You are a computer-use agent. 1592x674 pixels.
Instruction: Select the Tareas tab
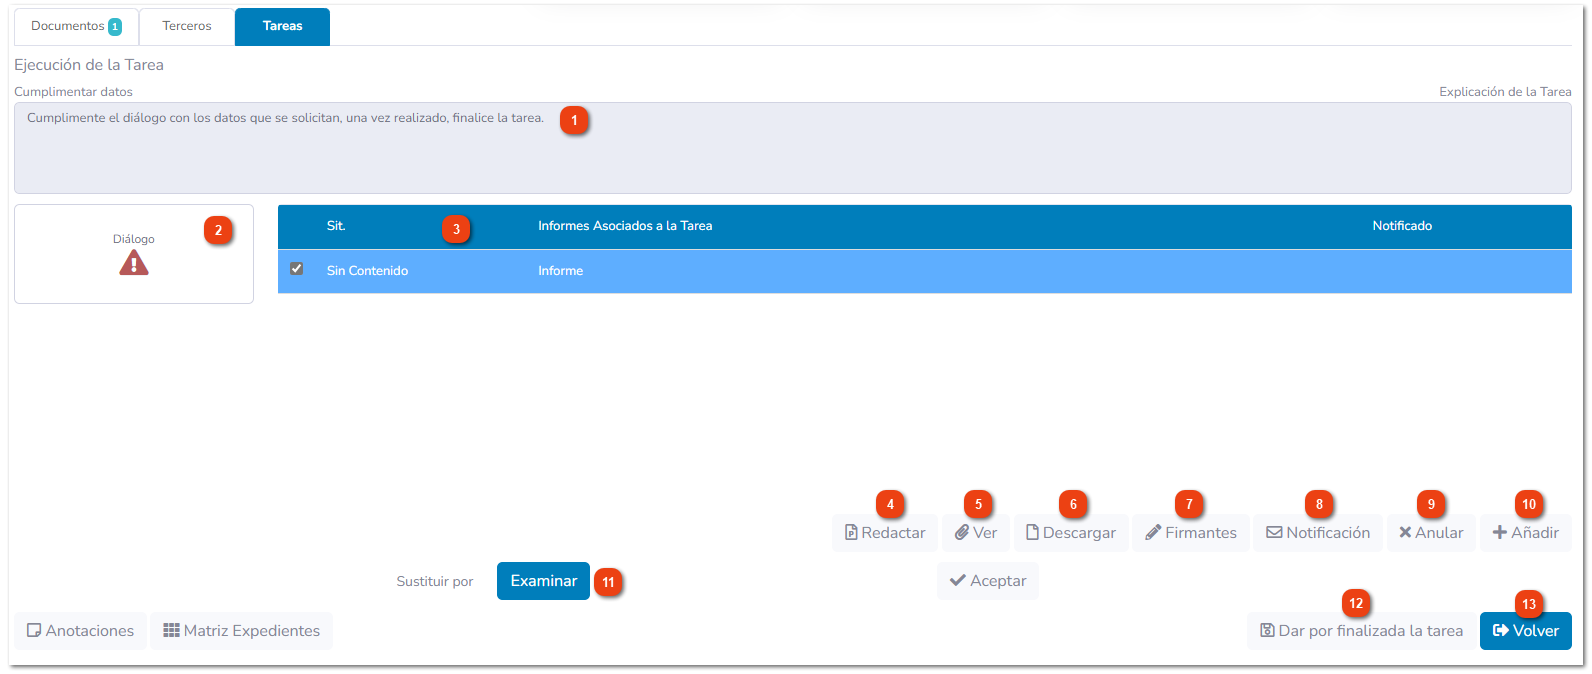click(x=282, y=26)
